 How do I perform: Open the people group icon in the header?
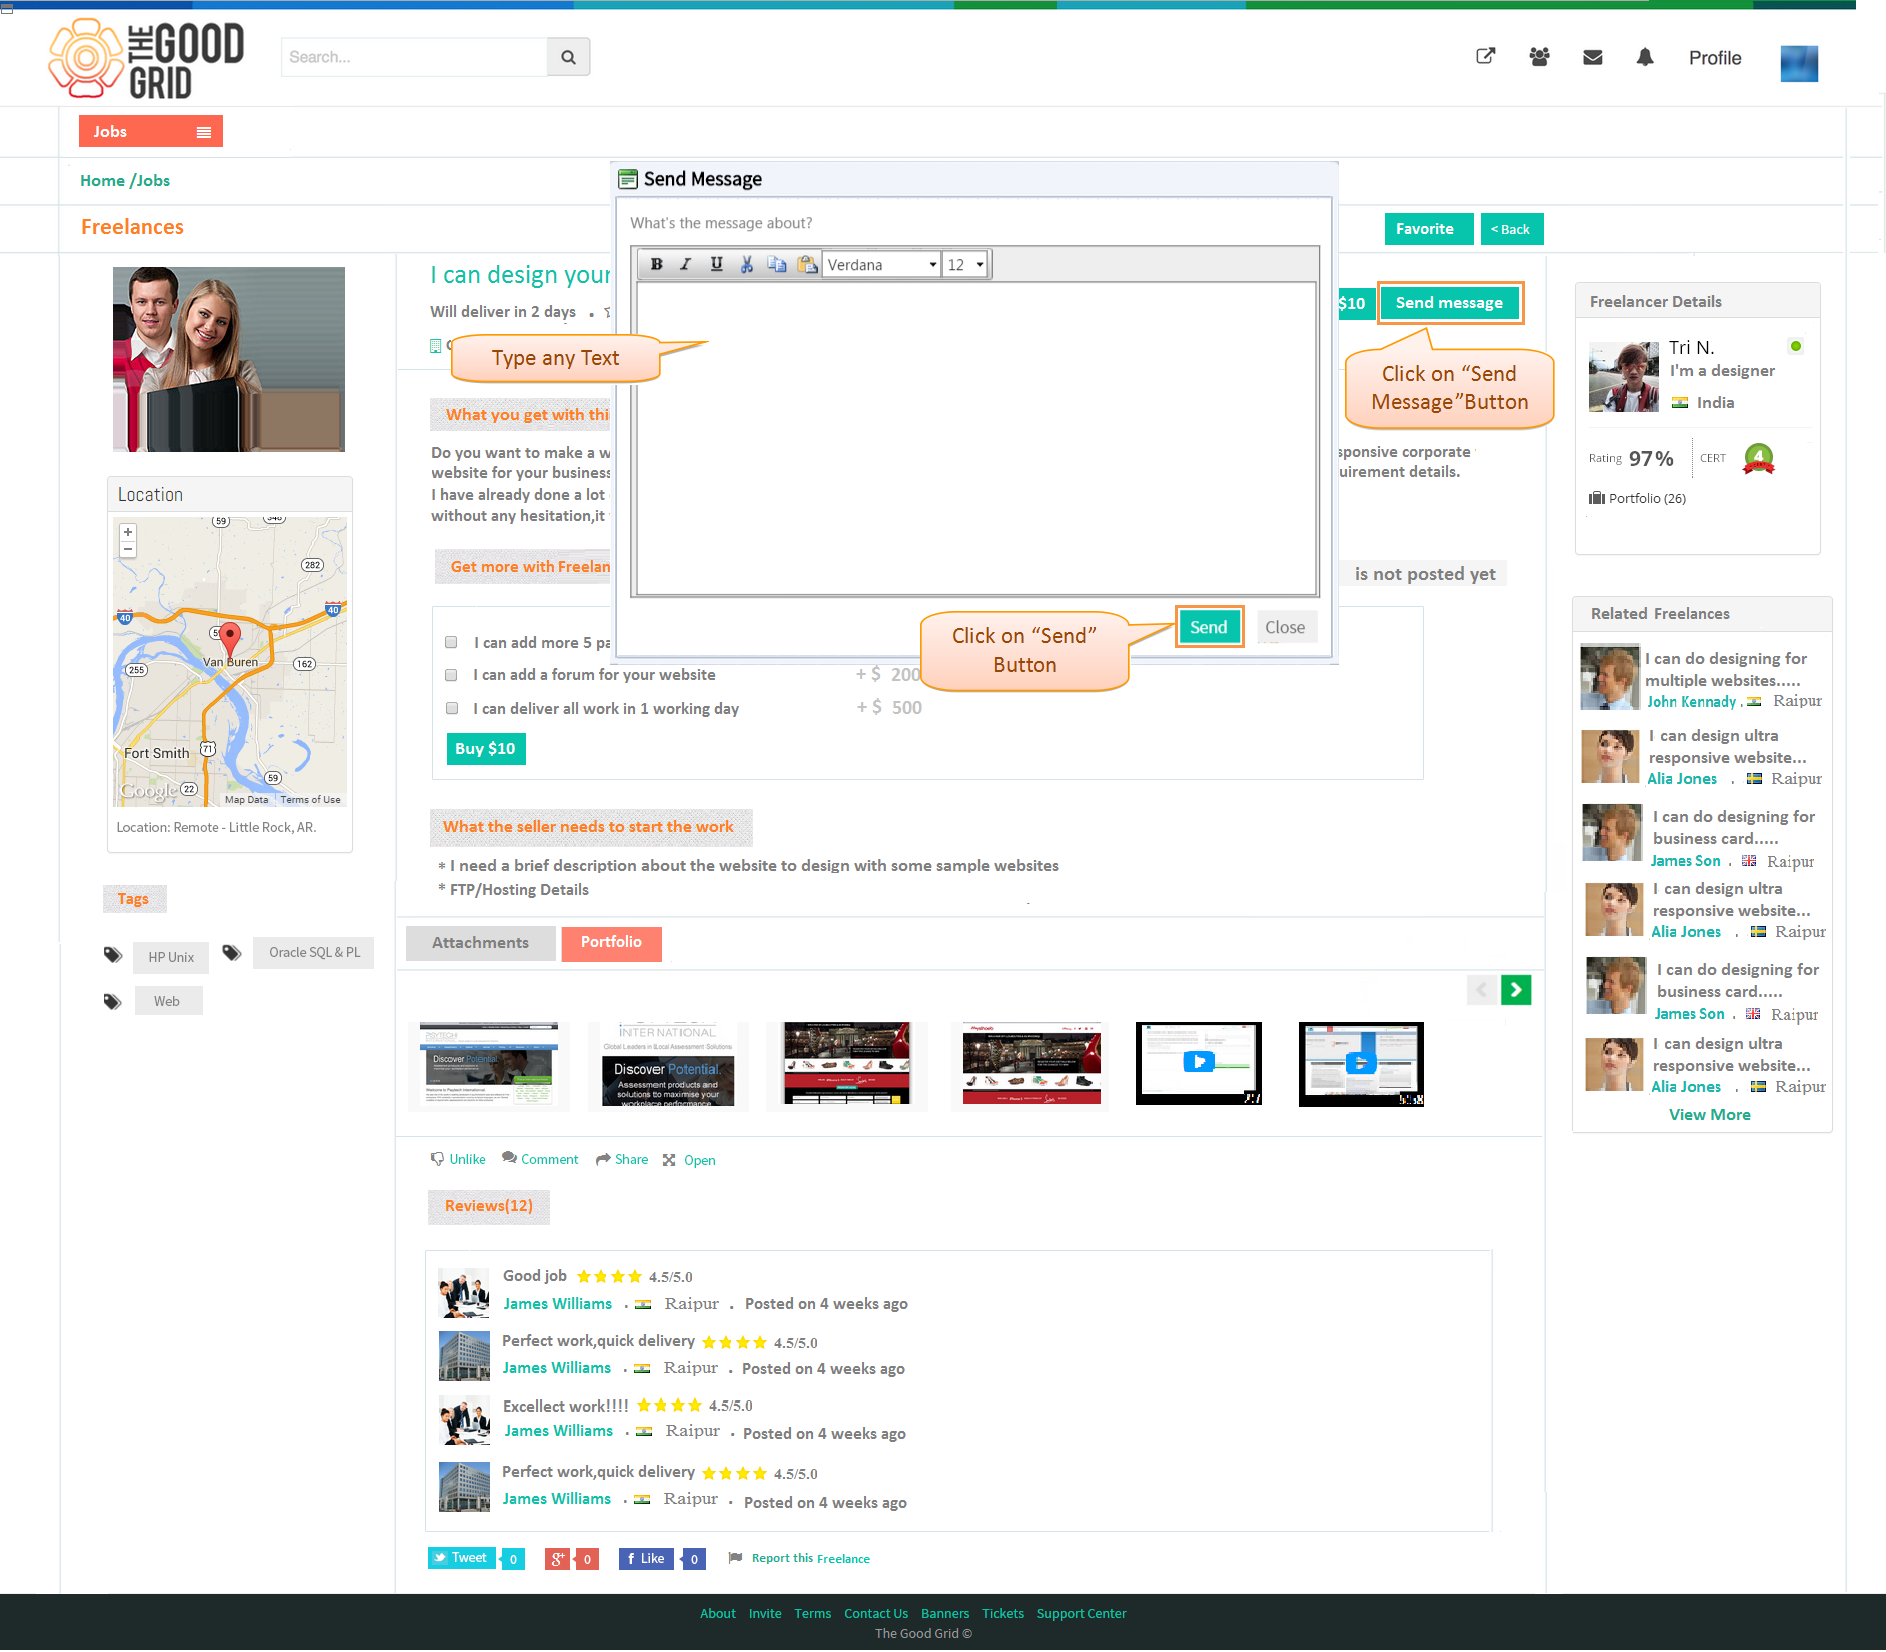[x=1539, y=57]
